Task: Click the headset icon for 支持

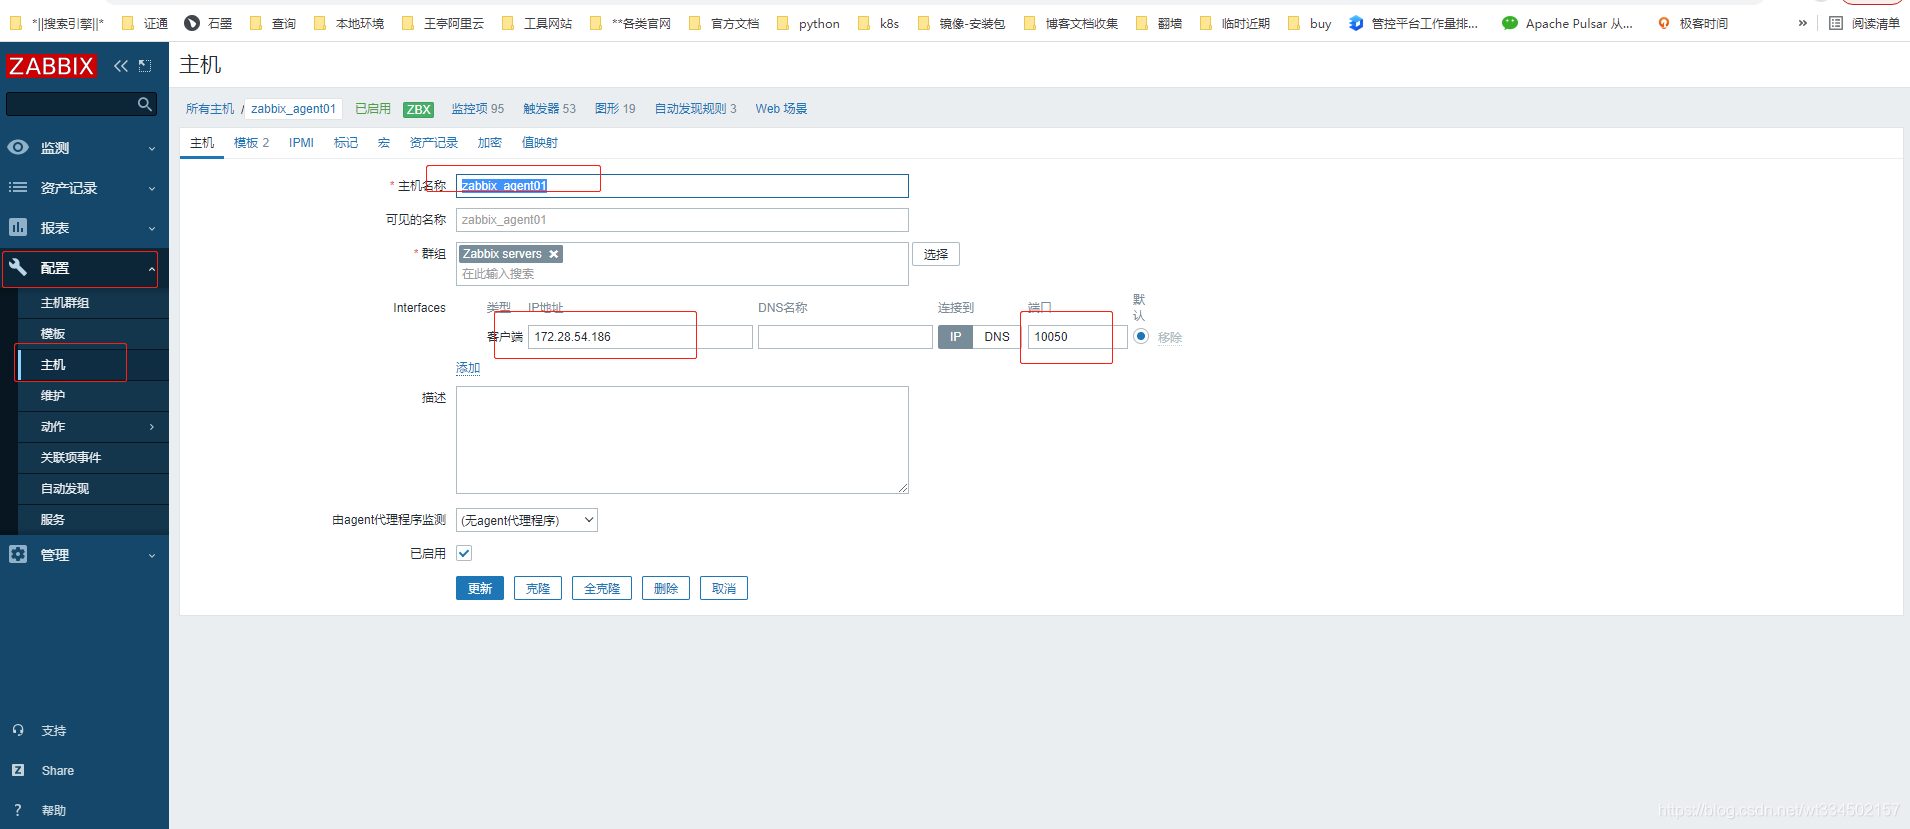Action: (18, 730)
